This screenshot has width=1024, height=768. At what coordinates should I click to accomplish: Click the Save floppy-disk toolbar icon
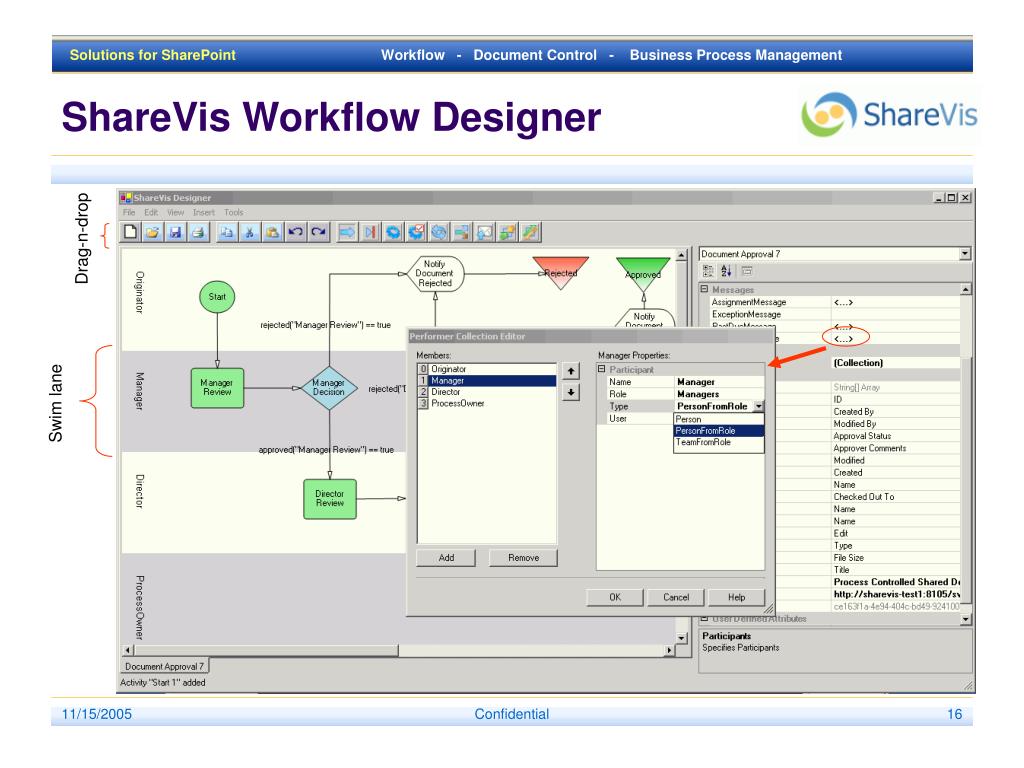click(175, 232)
